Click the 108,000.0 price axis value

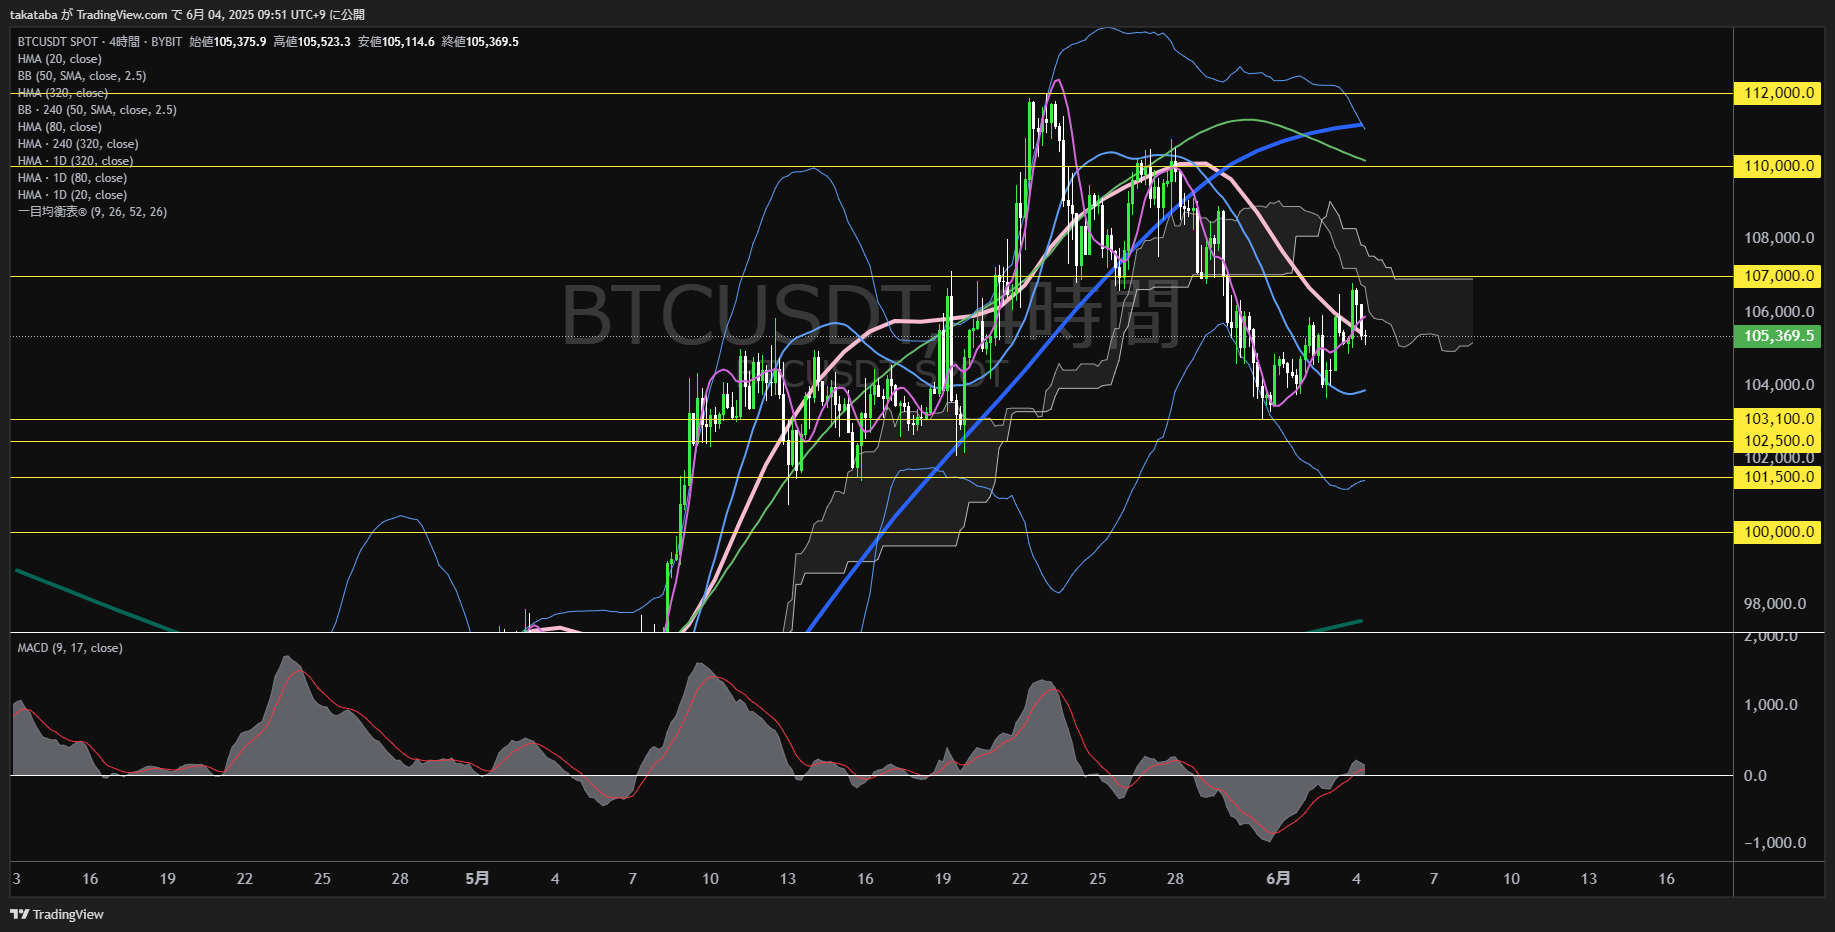point(1779,238)
